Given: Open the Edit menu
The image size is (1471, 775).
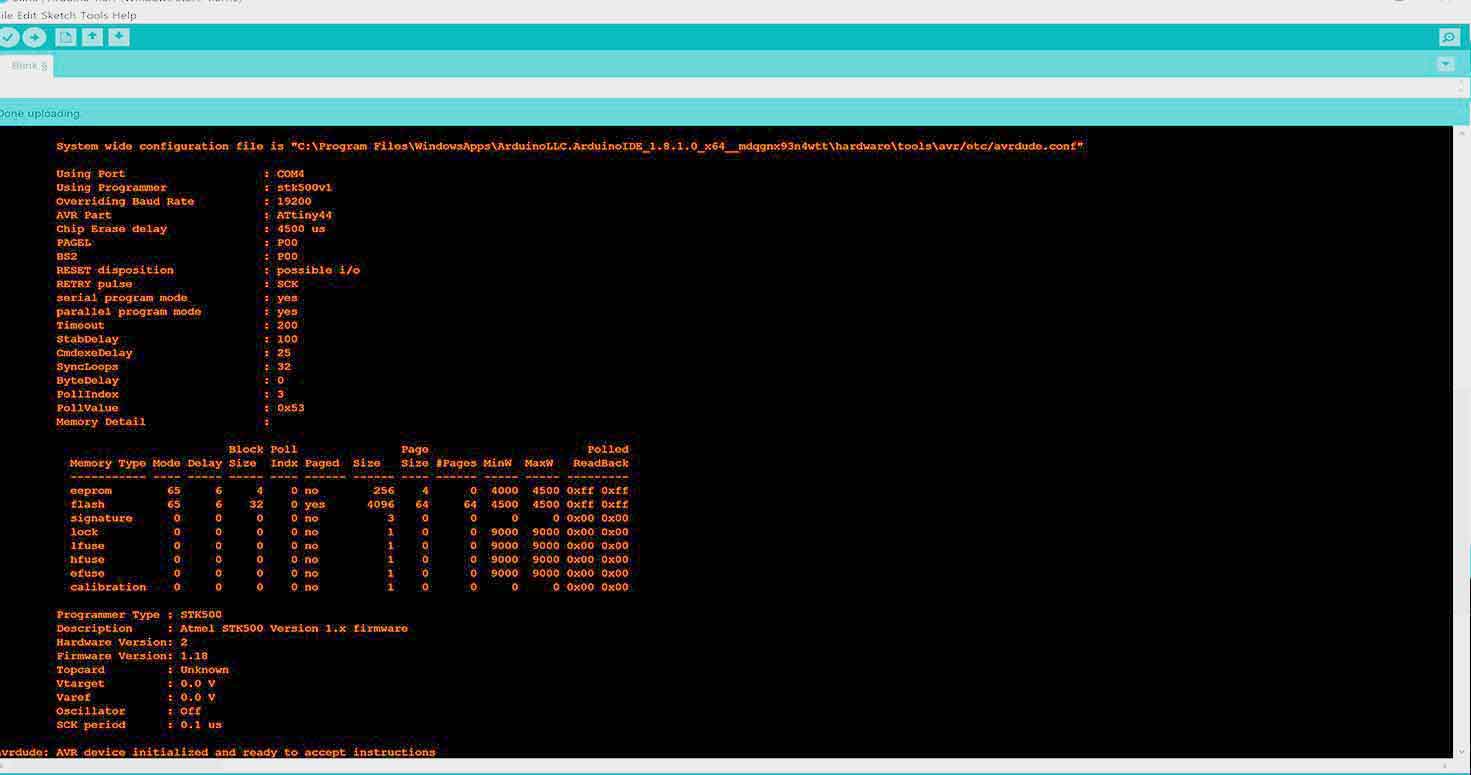Looking at the screenshot, I should click(x=27, y=15).
